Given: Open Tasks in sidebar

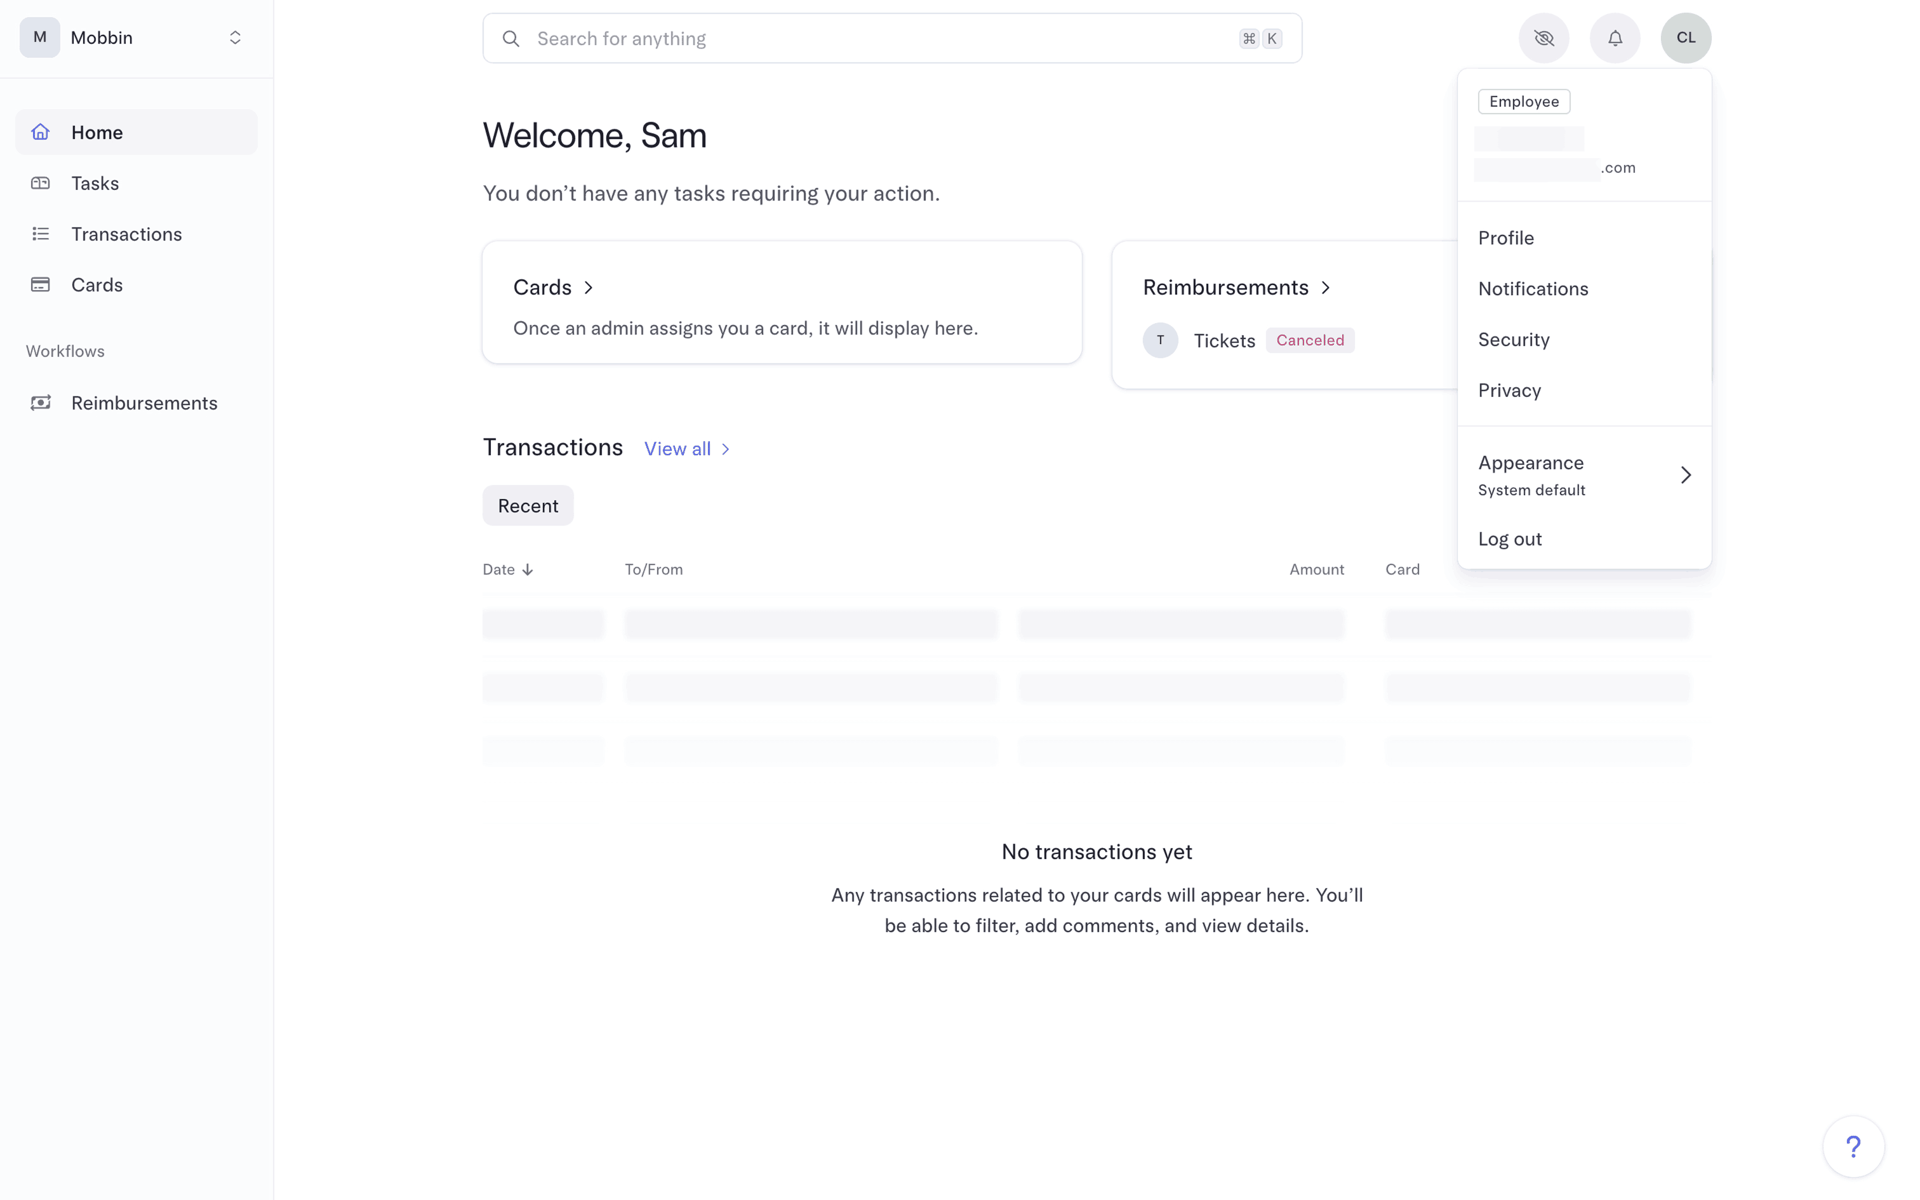Looking at the screenshot, I should coord(136,183).
